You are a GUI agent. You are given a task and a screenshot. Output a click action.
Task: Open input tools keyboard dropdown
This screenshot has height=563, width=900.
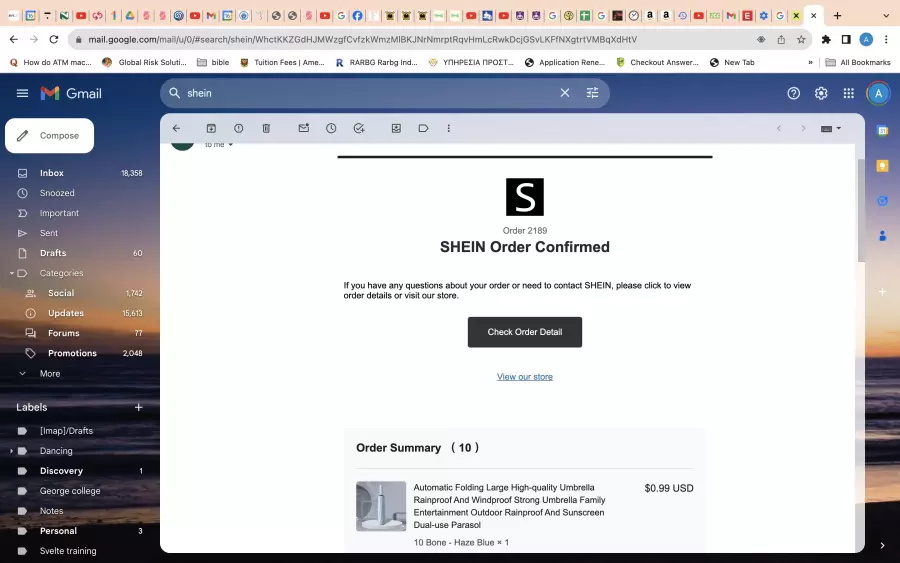831,129
